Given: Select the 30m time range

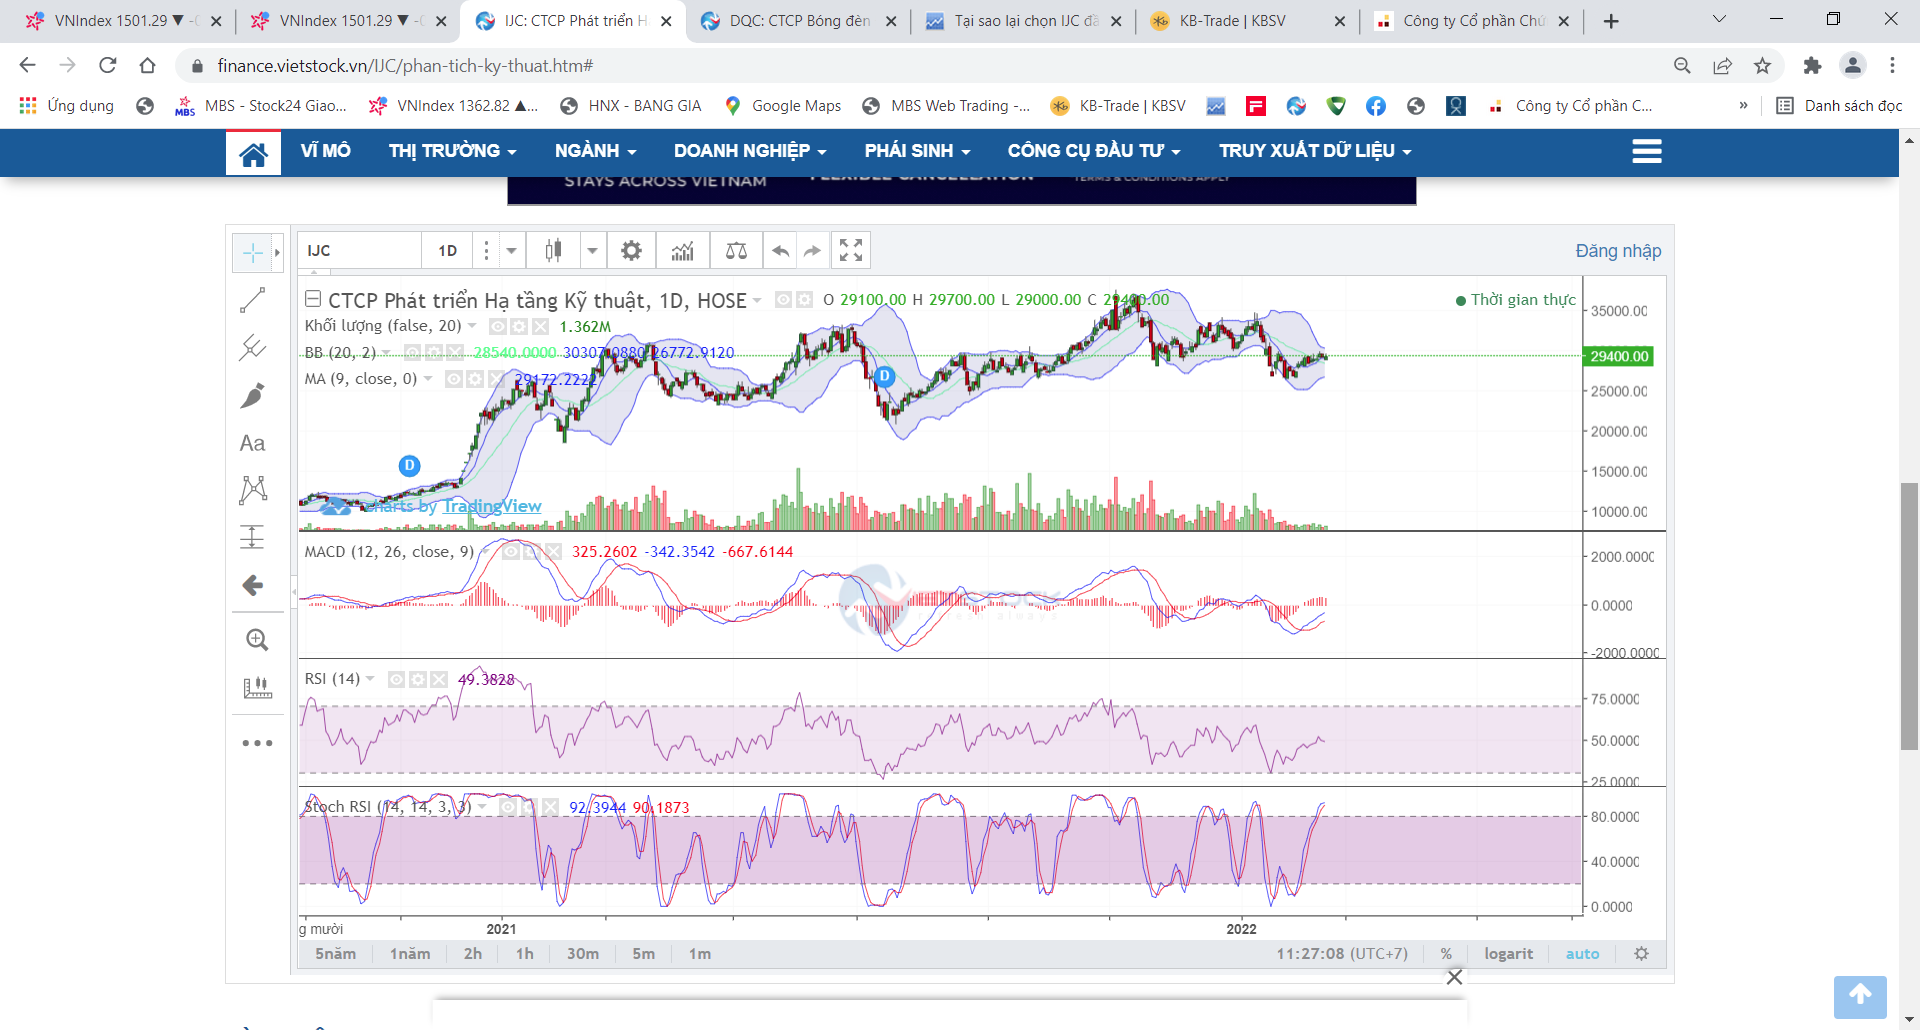Looking at the screenshot, I should [x=583, y=954].
